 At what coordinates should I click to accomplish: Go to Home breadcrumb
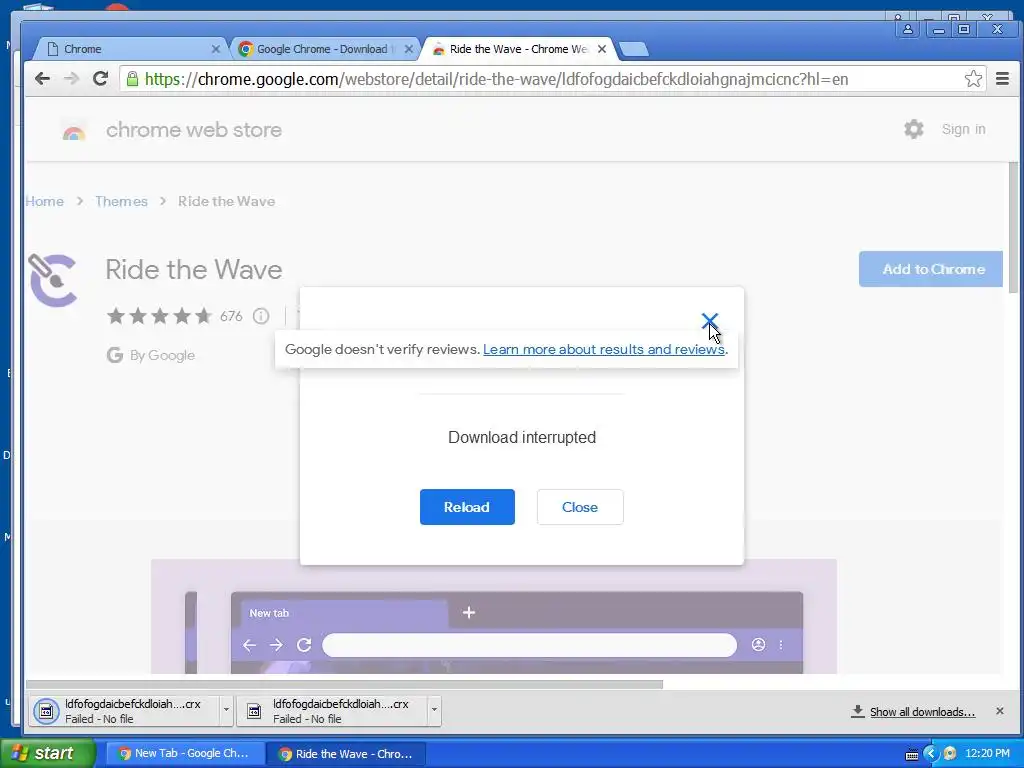(x=44, y=201)
